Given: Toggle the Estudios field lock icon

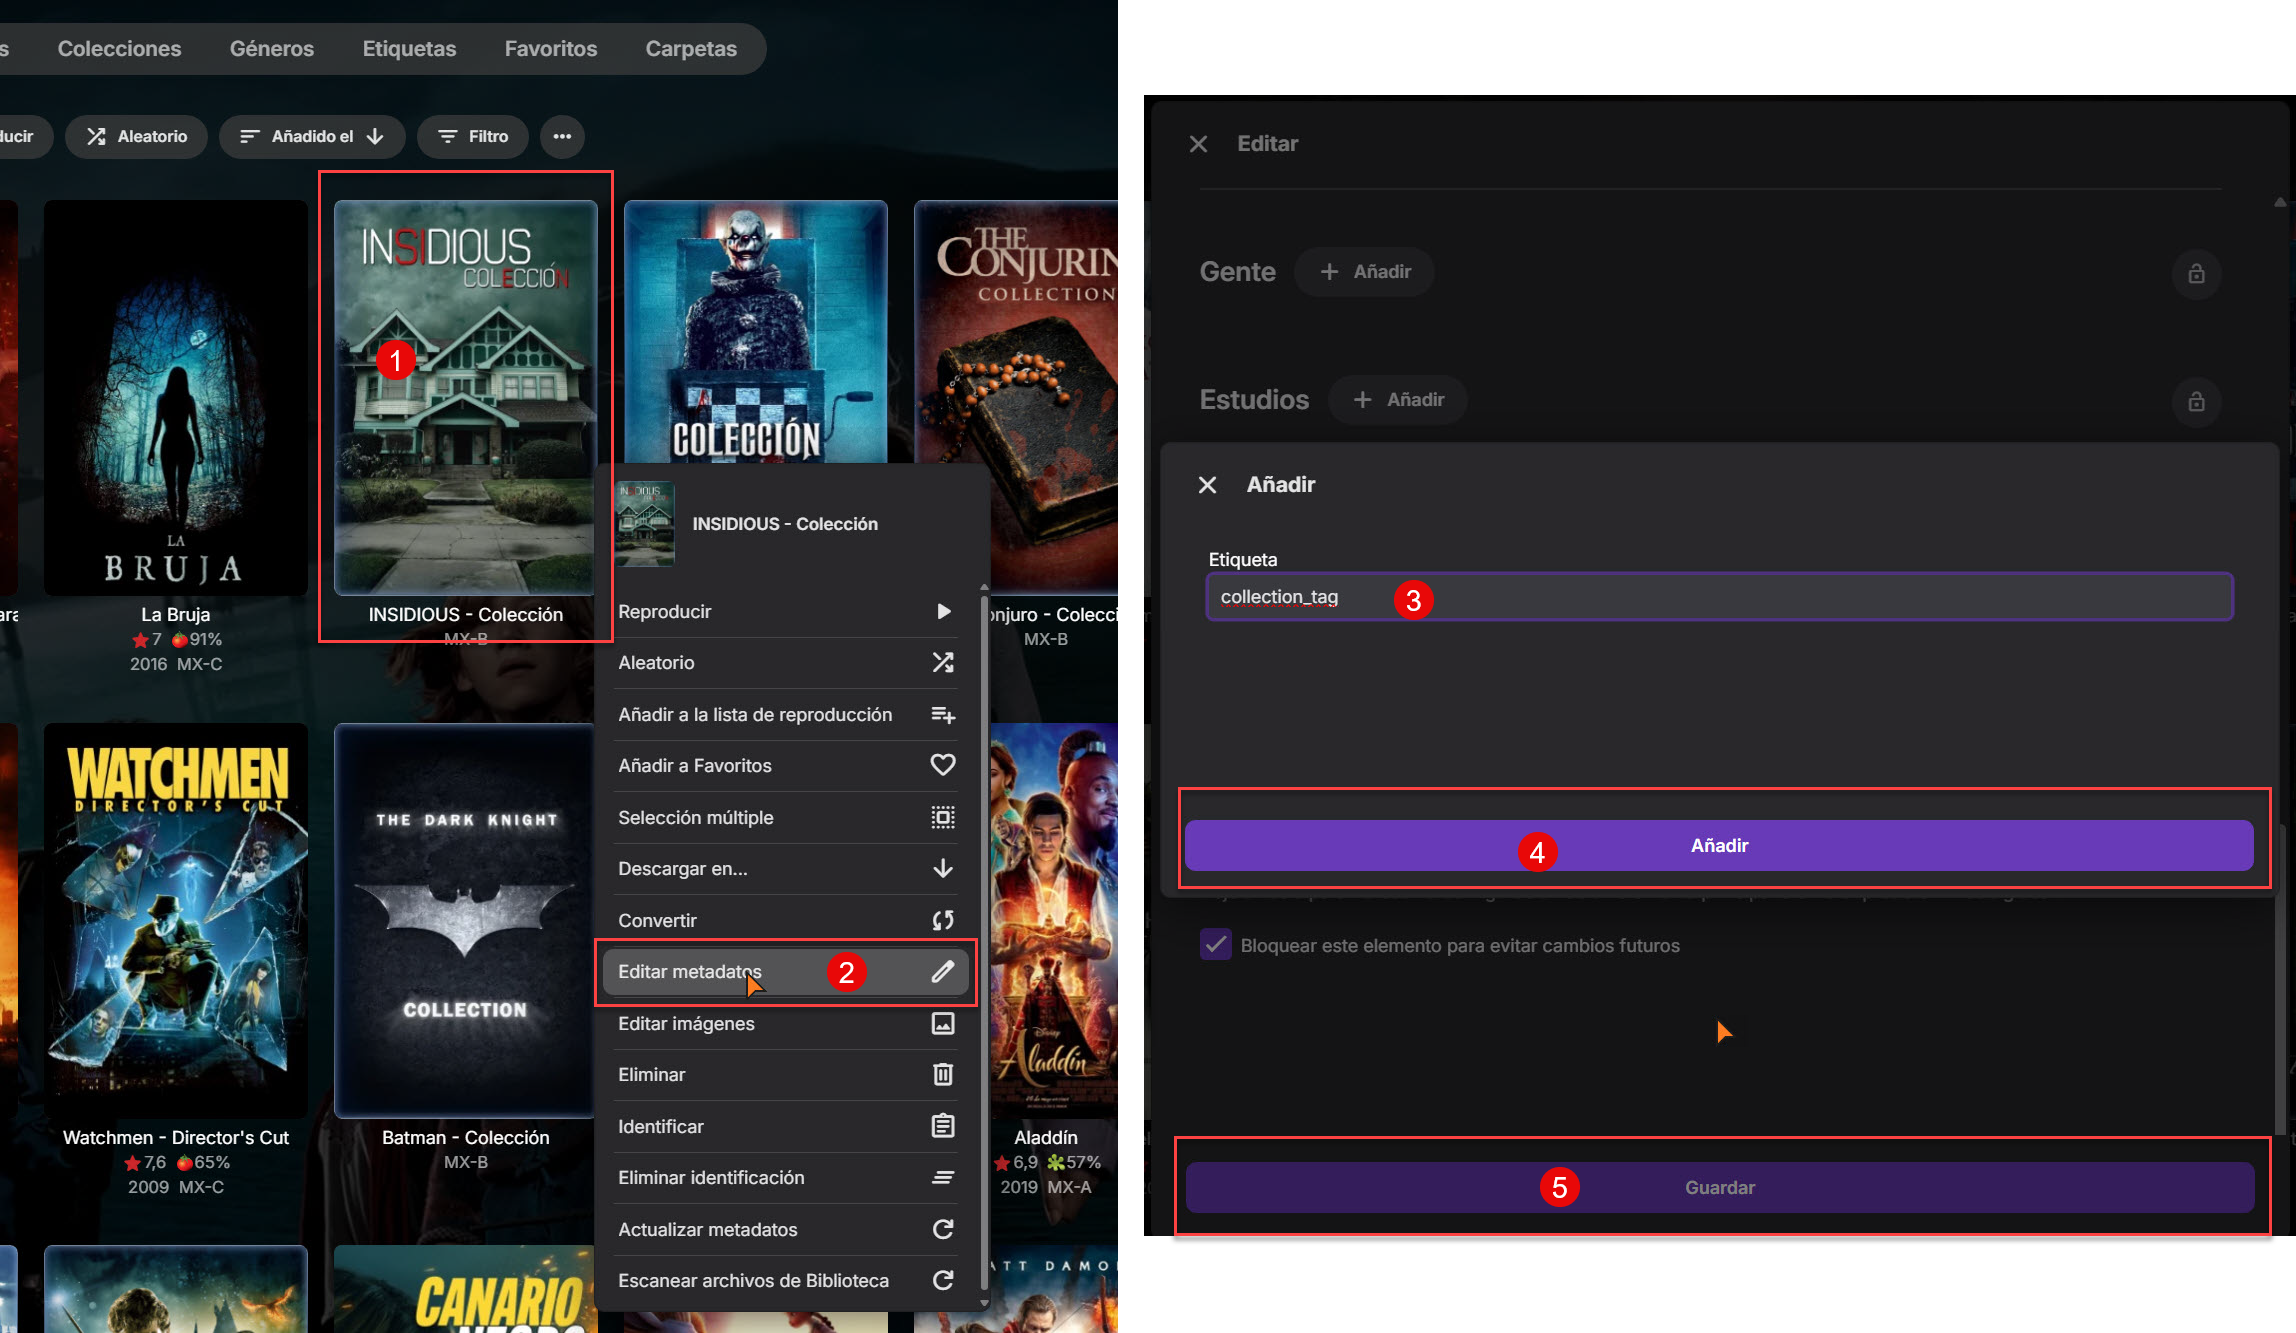Looking at the screenshot, I should [2196, 401].
